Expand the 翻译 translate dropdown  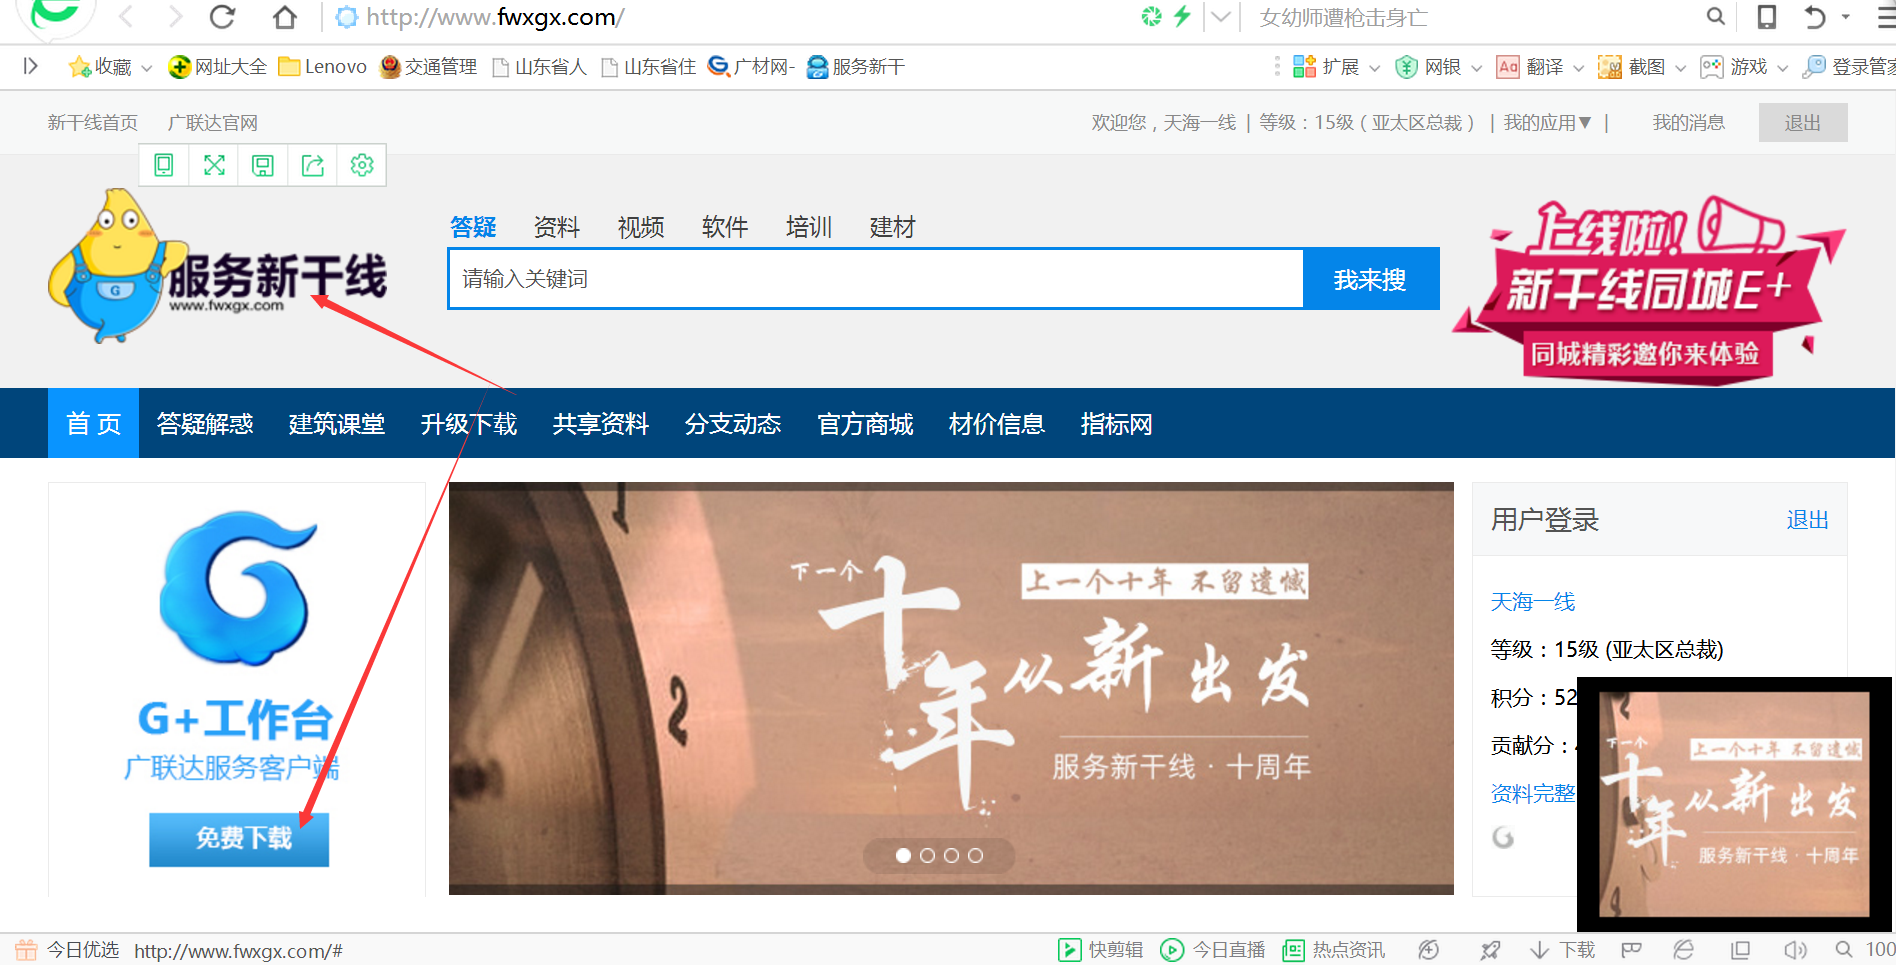1579,68
